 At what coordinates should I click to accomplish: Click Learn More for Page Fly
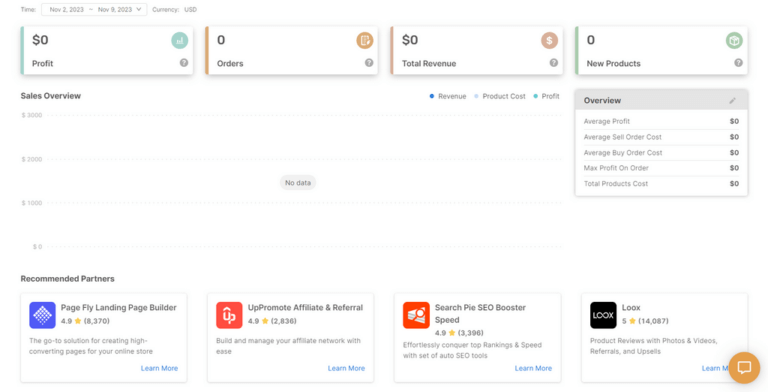point(159,368)
